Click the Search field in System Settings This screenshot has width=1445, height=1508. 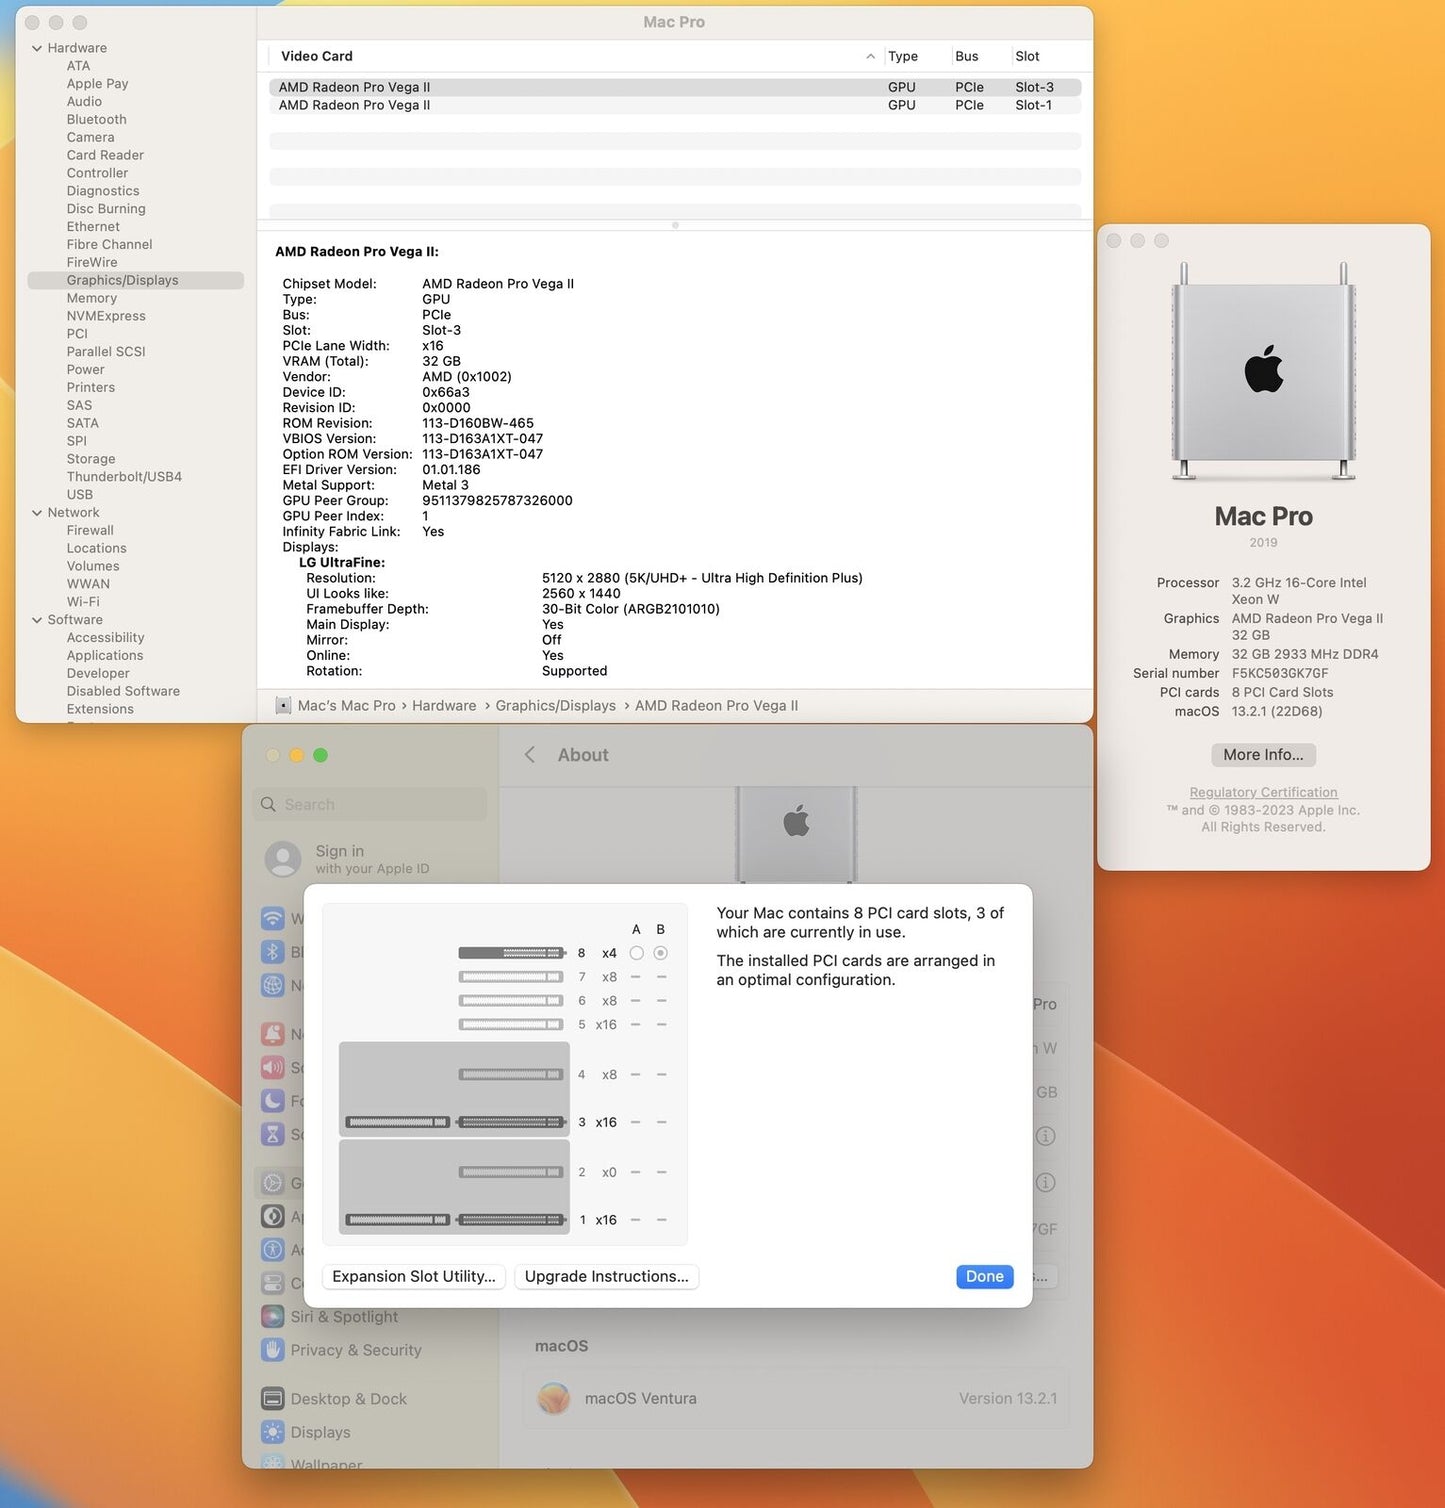click(370, 805)
